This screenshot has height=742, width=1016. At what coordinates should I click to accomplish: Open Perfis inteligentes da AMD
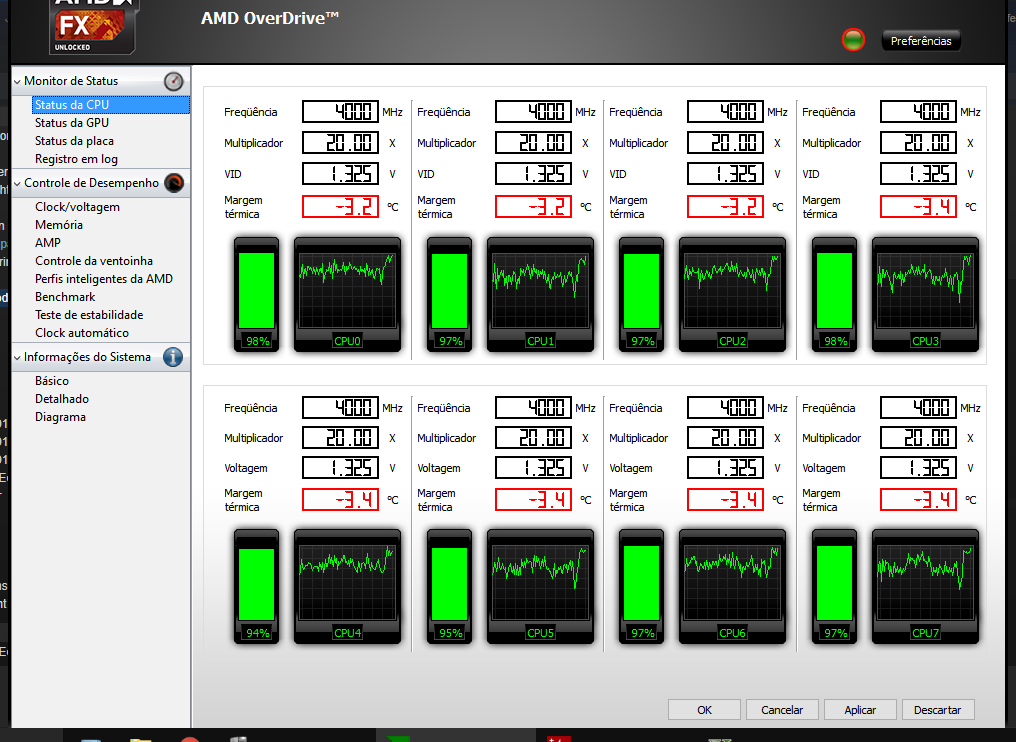click(104, 279)
